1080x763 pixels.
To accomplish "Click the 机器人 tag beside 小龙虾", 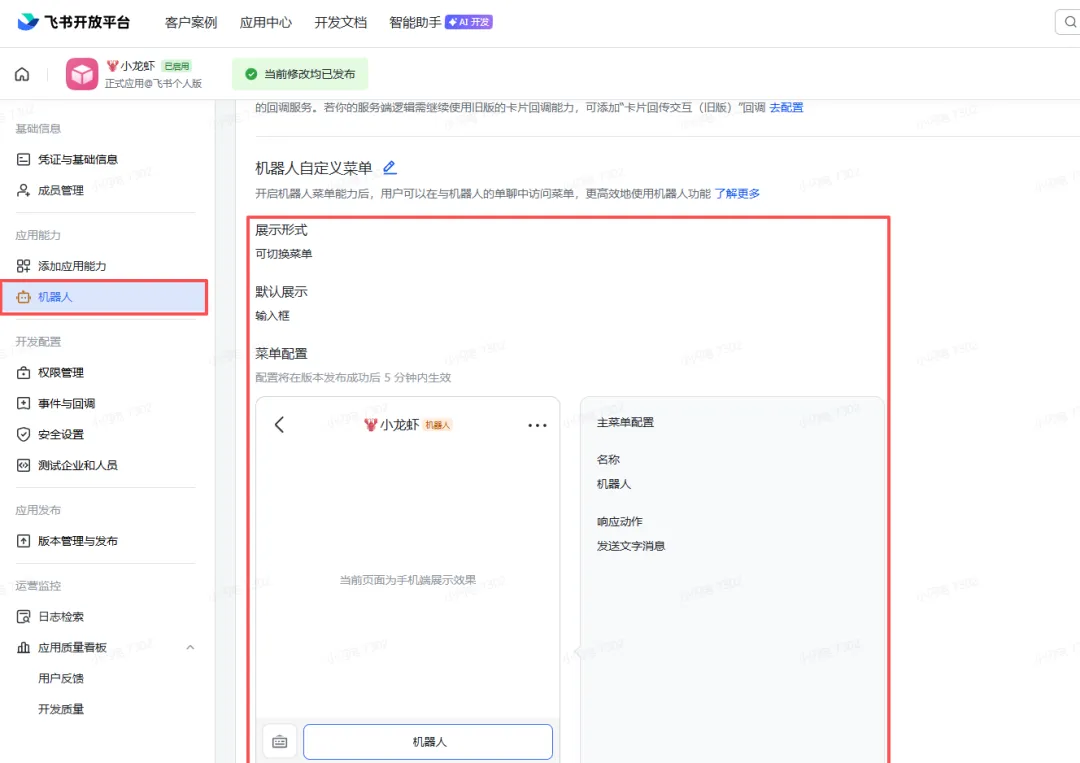I will click(437, 425).
